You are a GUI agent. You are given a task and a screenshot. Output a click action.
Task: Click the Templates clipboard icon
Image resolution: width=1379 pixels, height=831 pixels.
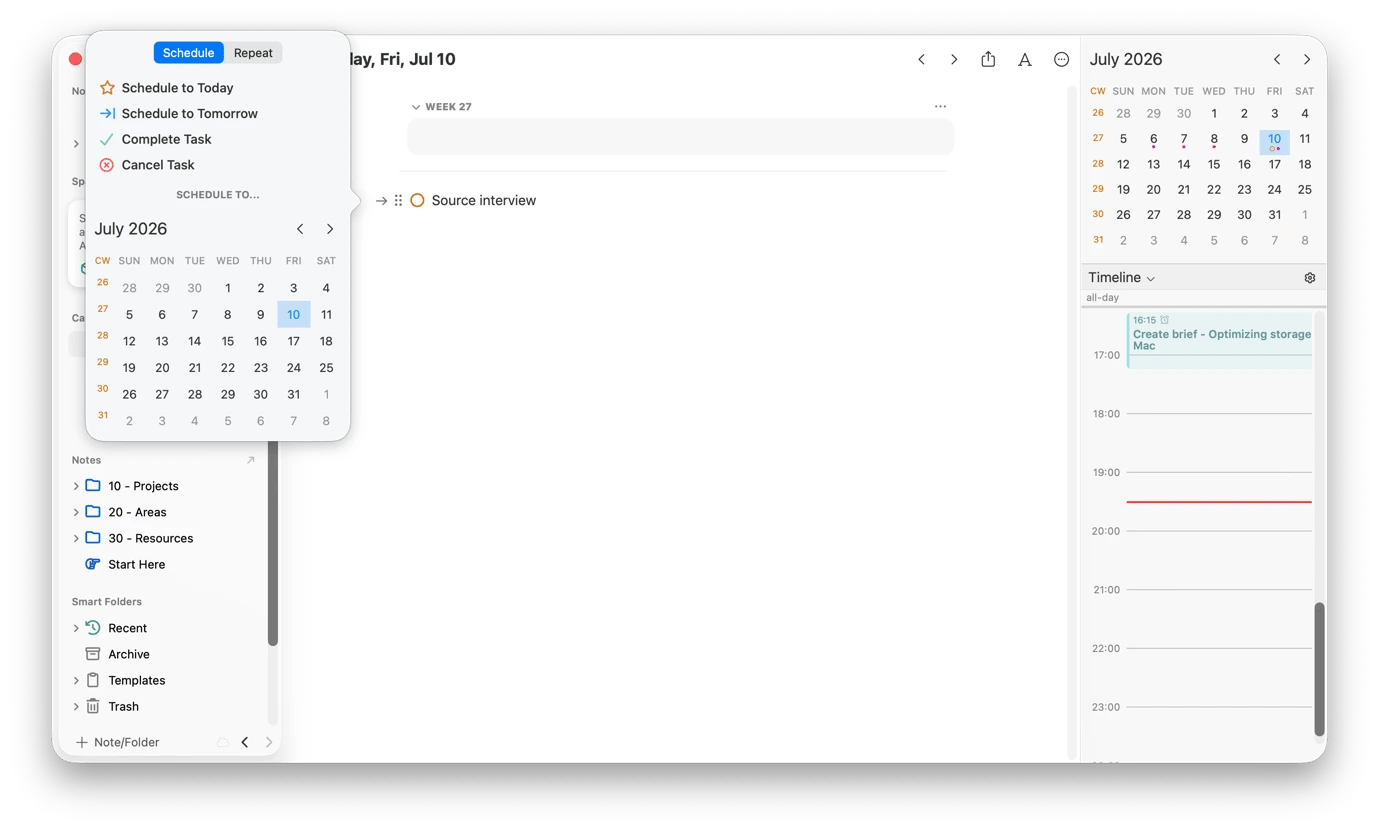click(x=93, y=680)
